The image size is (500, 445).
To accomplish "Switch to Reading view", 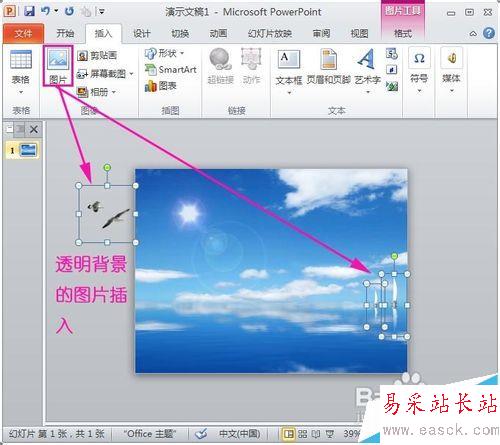I will click(x=316, y=434).
